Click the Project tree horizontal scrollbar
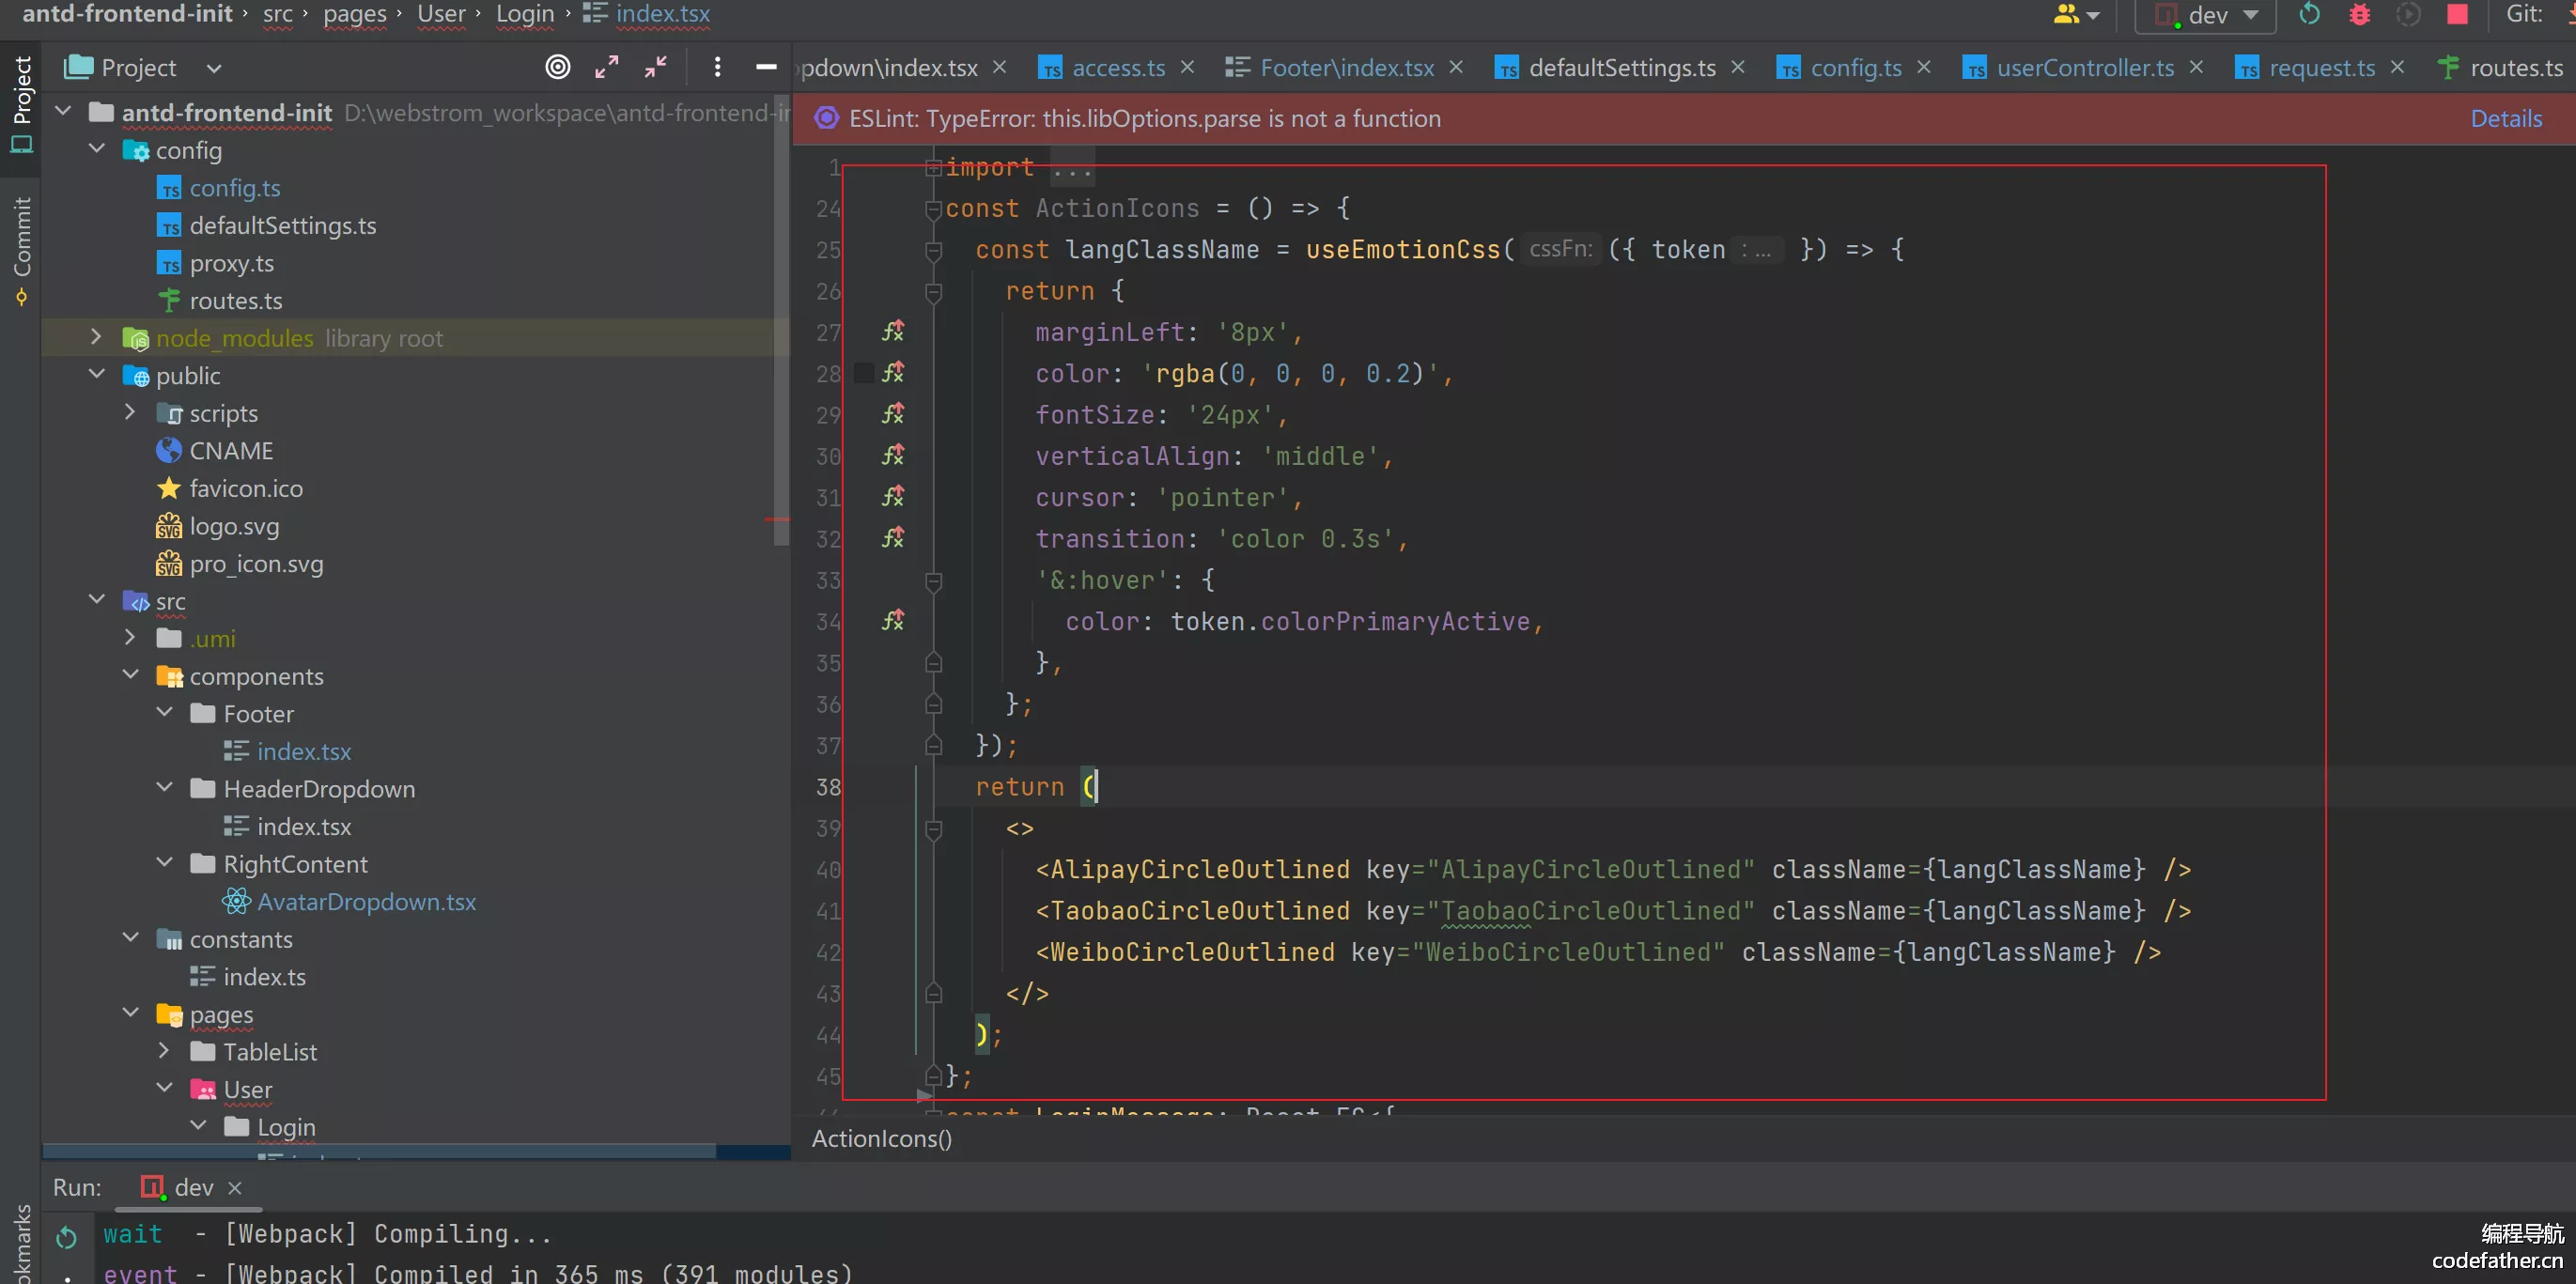 pyautogui.click(x=380, y=1150)
